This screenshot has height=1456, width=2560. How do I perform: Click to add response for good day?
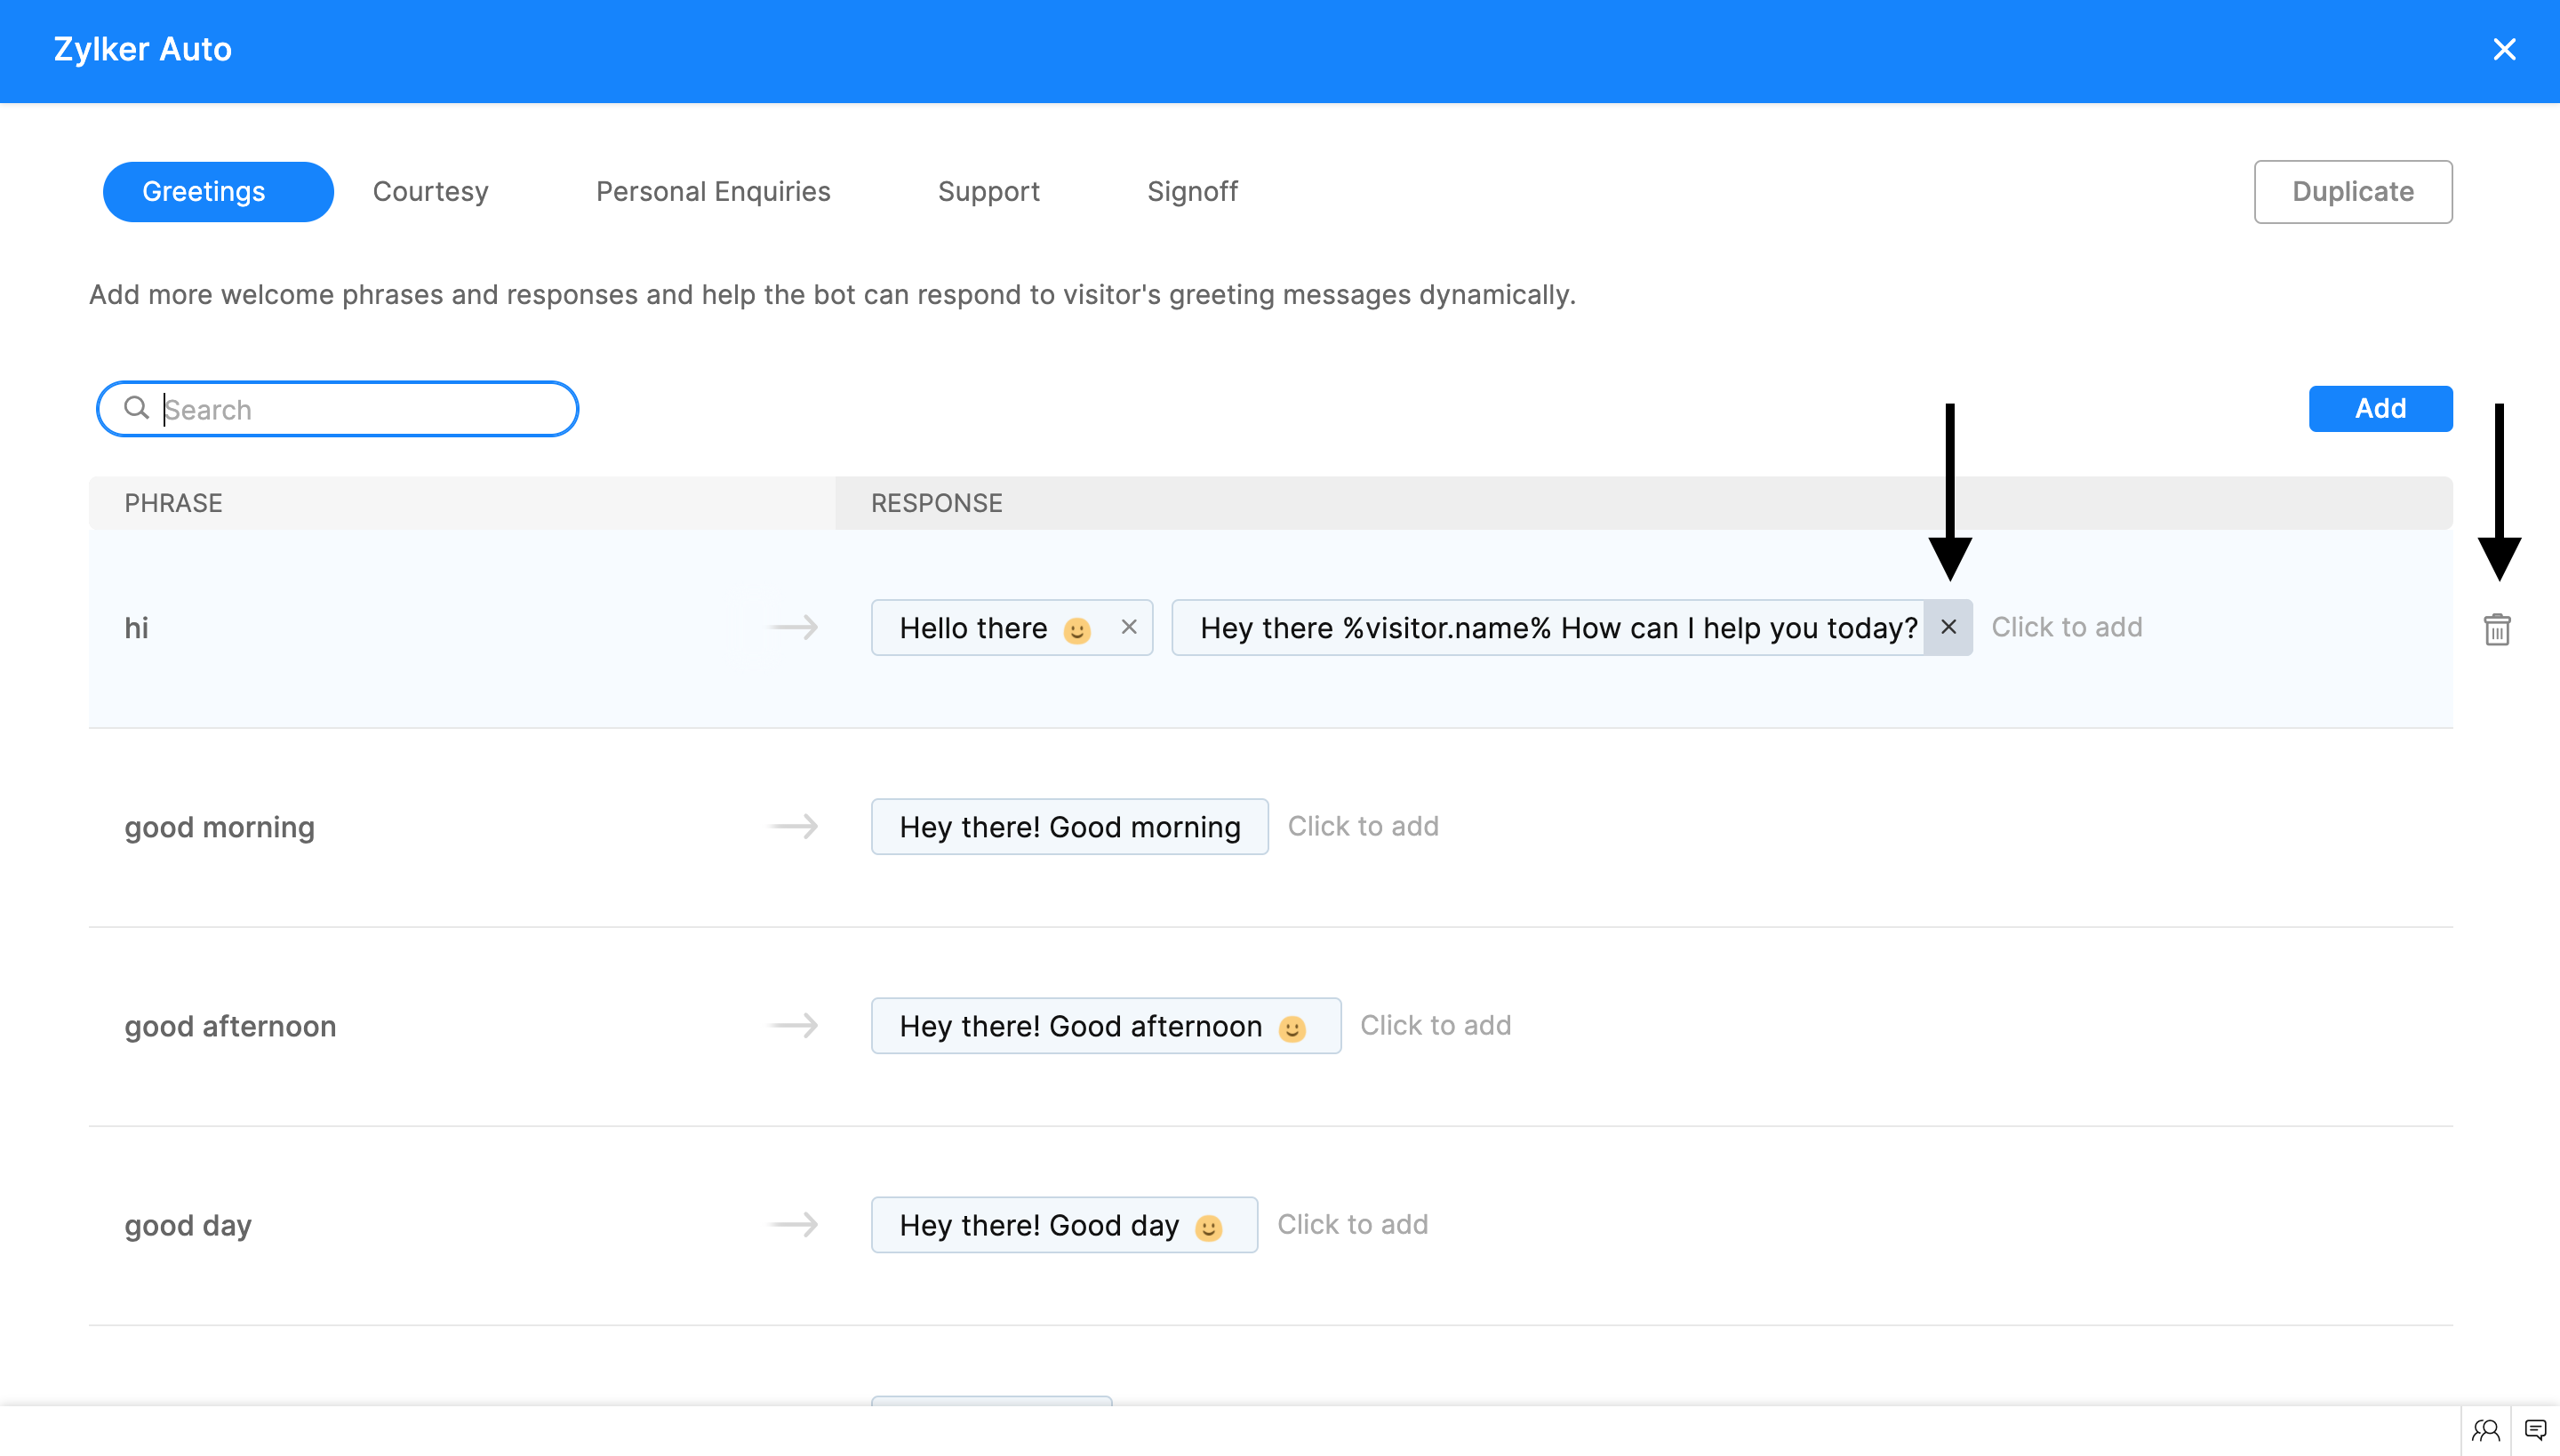(x=1352, y=1224)
